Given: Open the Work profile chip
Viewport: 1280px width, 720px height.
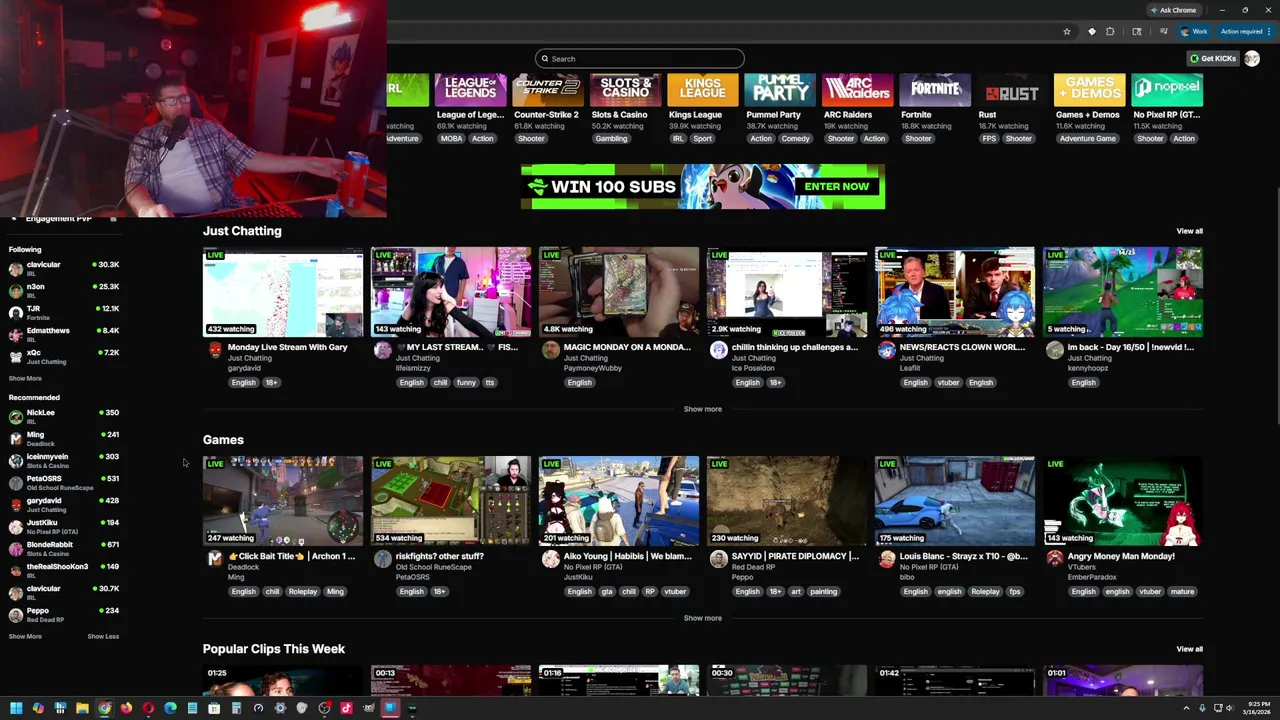Looking at the screenshot, I should point(1194,31).
